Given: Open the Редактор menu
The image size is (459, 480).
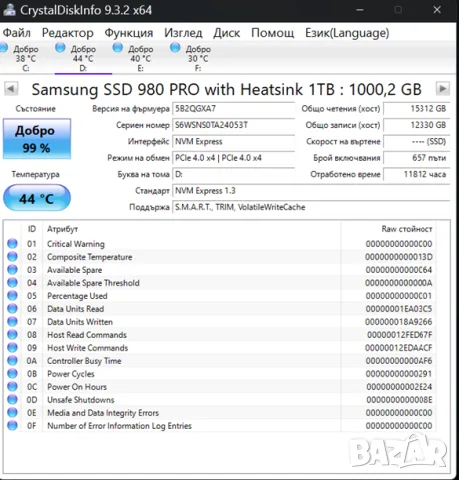Looking at the screenshot, I should pyautogui.click(x=68, y=33).
